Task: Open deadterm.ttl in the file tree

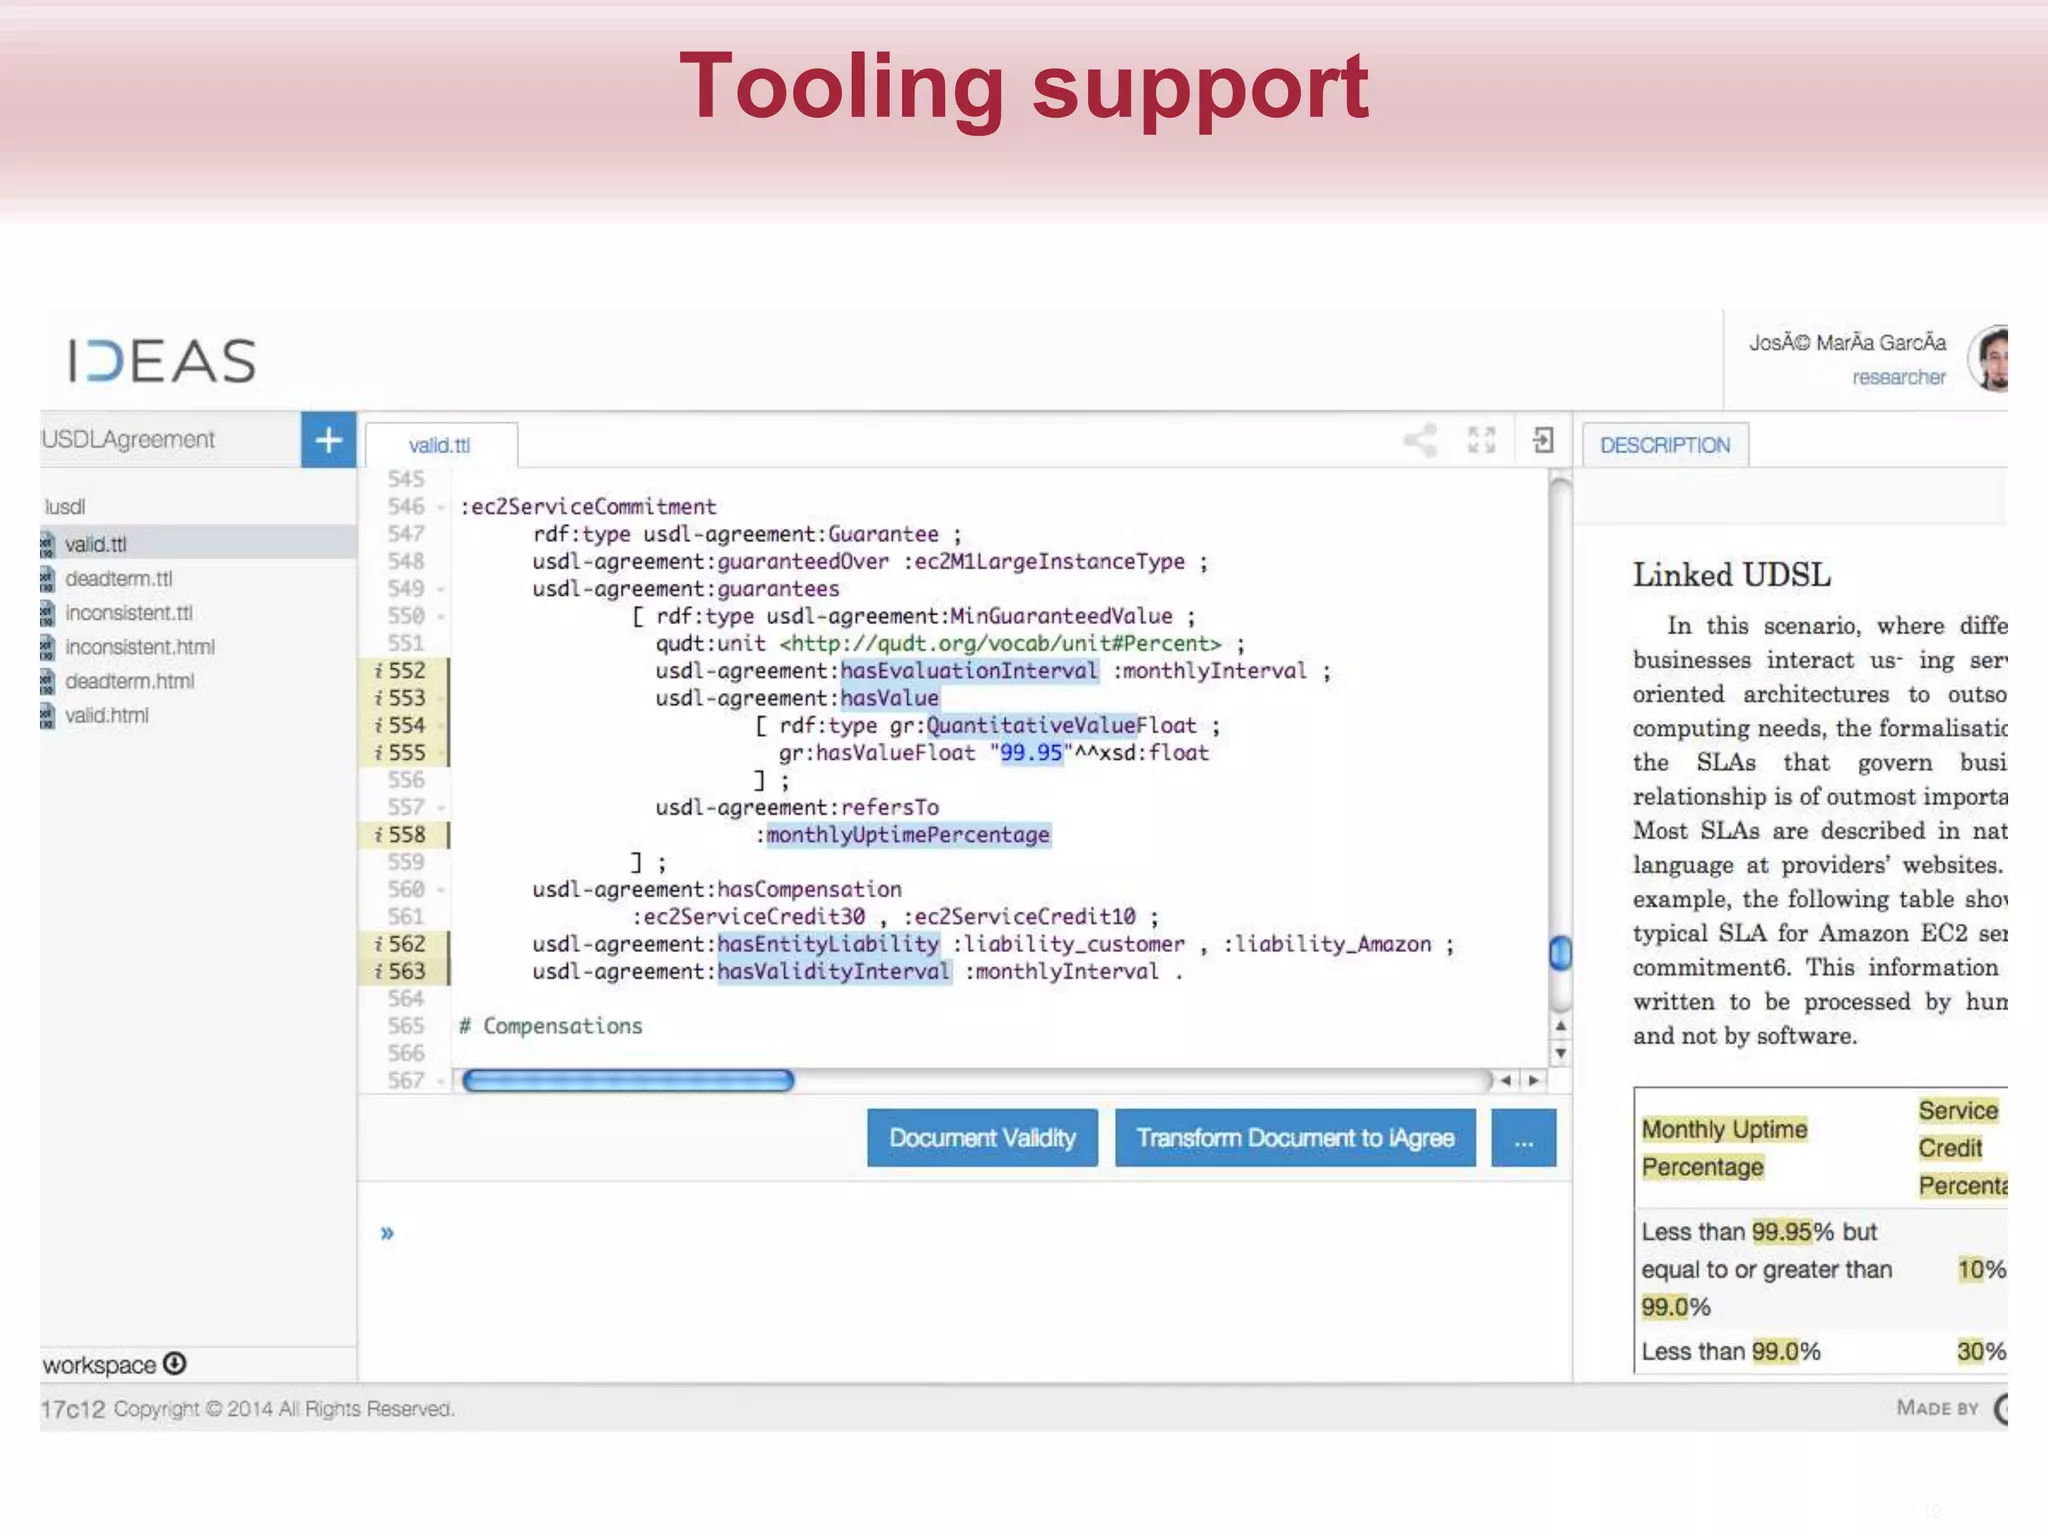Action: [x=119, y=578]
